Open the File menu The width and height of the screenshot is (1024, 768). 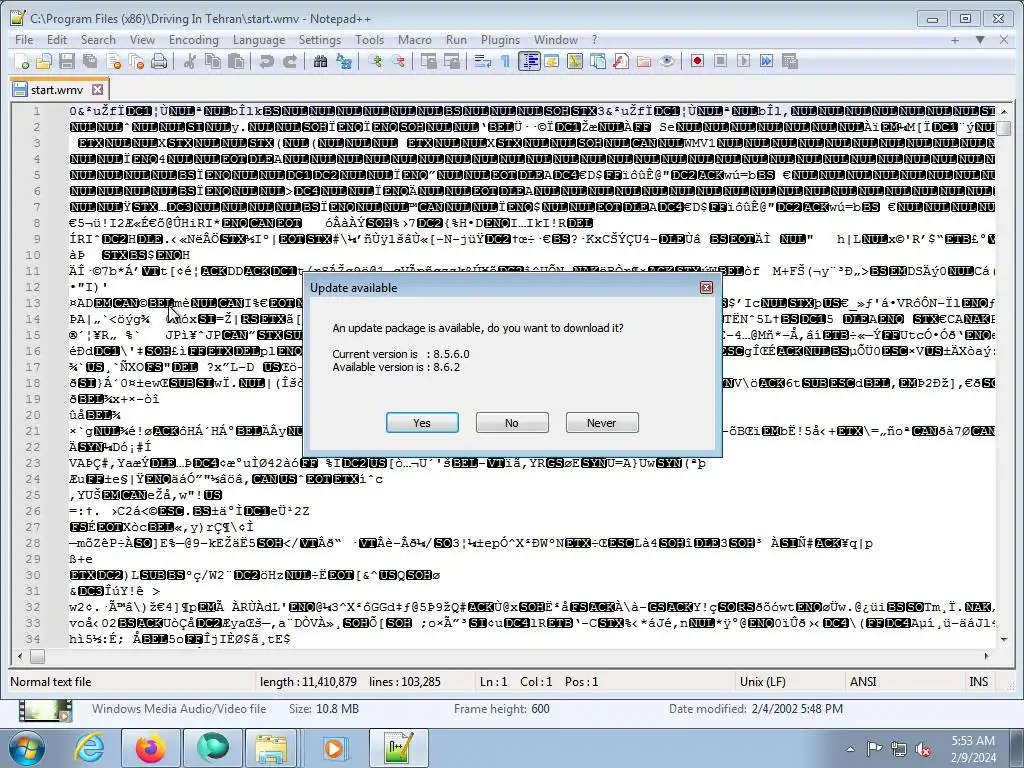24,40
